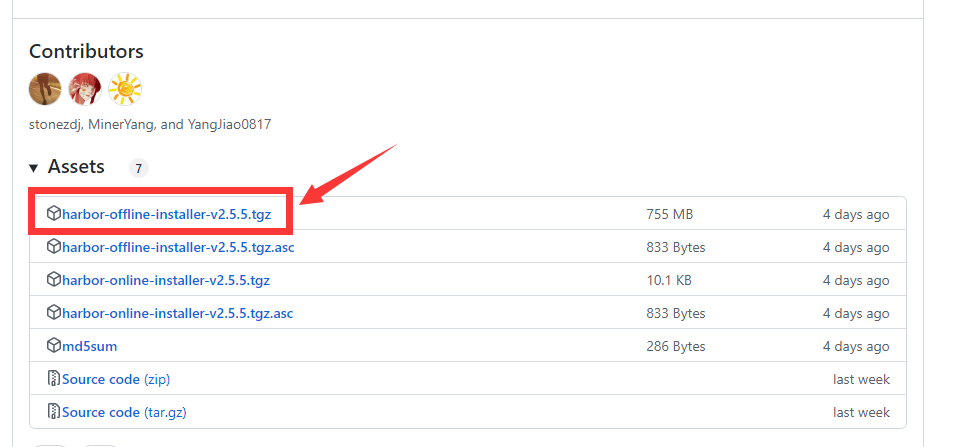This screenshot has width=966, height=447.
Task: Download harbor-offline-installer-v2.5.5.tgz
Action: click(x=166, y=214)
